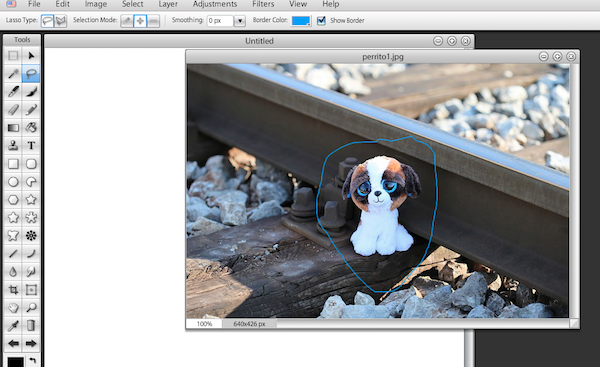Select the Polygon hexagon shape tool
The width and height of the screenshot is (600, 367).
pyautogui.click(x=13, y=200)
